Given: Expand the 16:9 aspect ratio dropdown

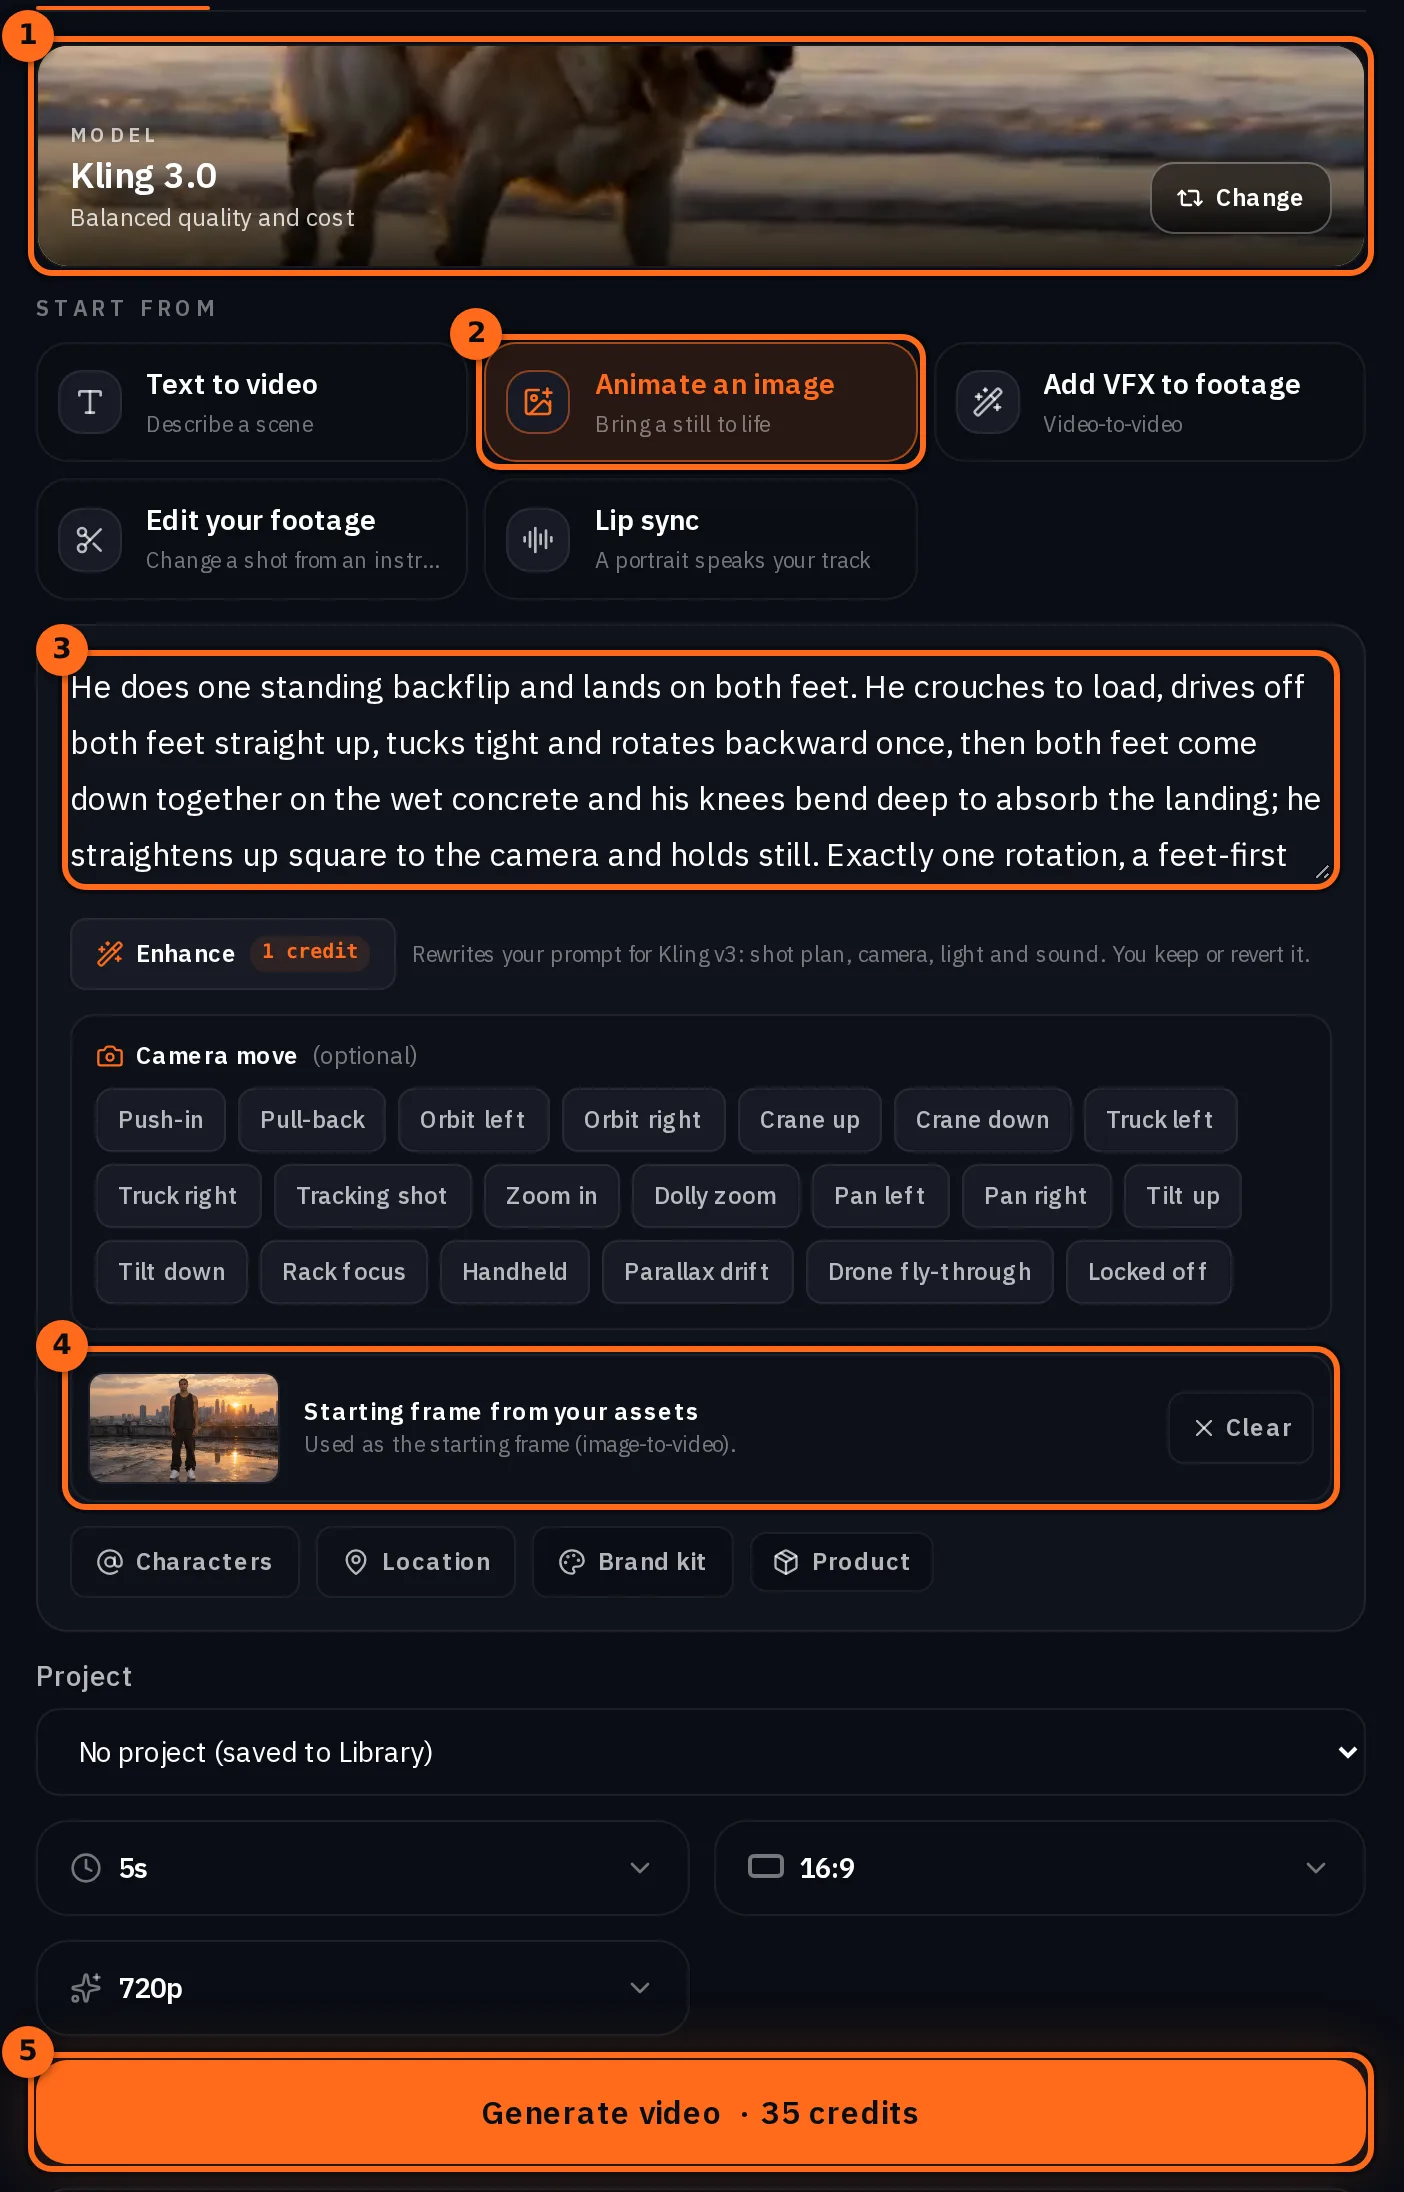Looking at the screenshot, I should click(1039, 1868).
